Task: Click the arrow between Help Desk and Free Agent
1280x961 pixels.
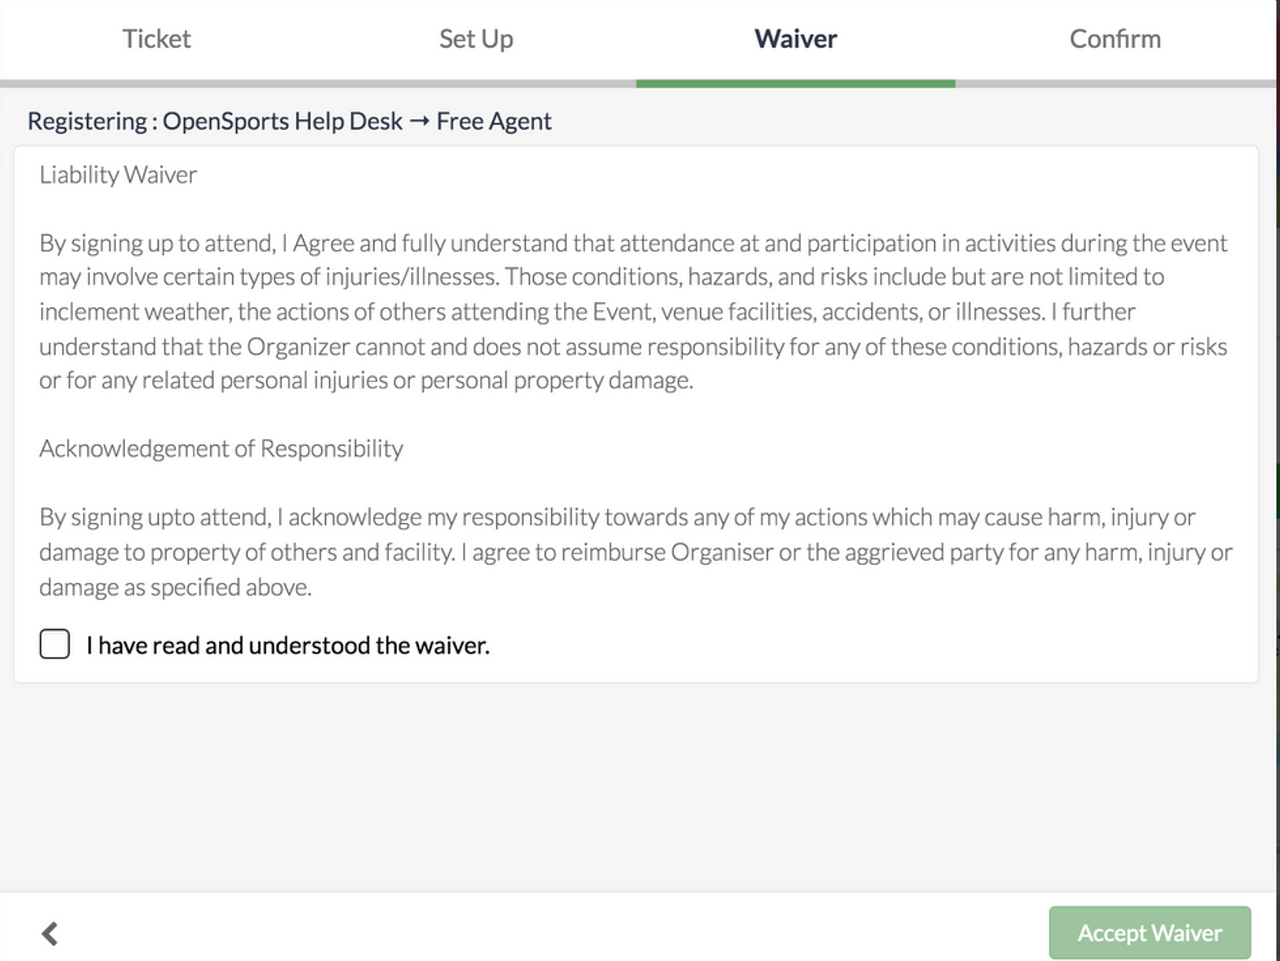Action: pos(419,121)
